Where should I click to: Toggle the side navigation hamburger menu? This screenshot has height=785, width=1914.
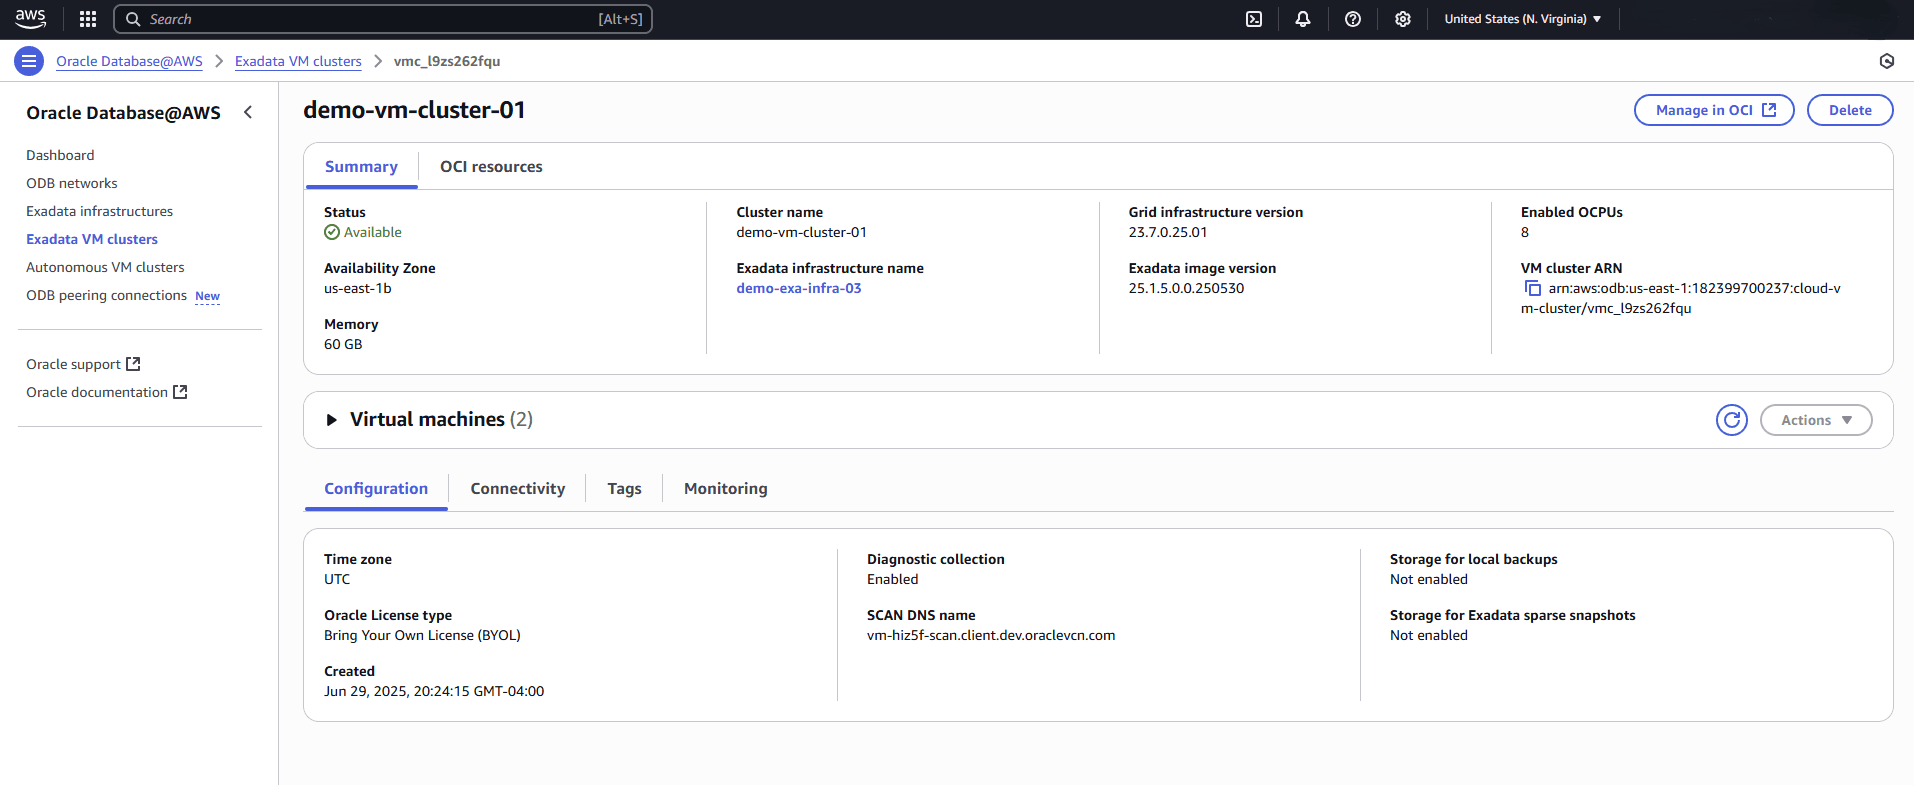click(29, 61)
